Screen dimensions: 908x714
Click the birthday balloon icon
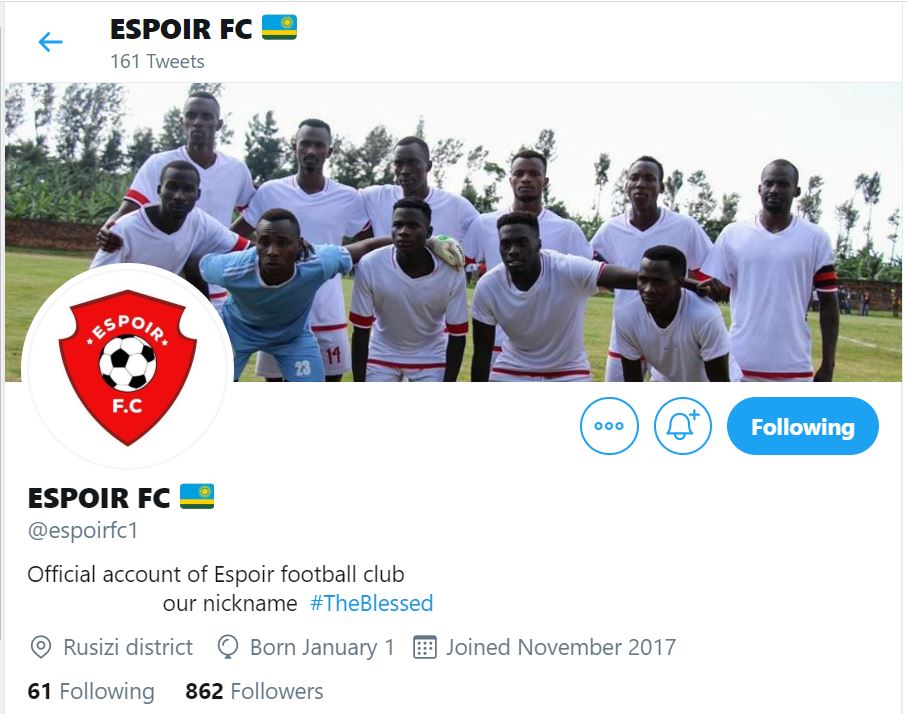pyautogui.click(x=228, y=647)
